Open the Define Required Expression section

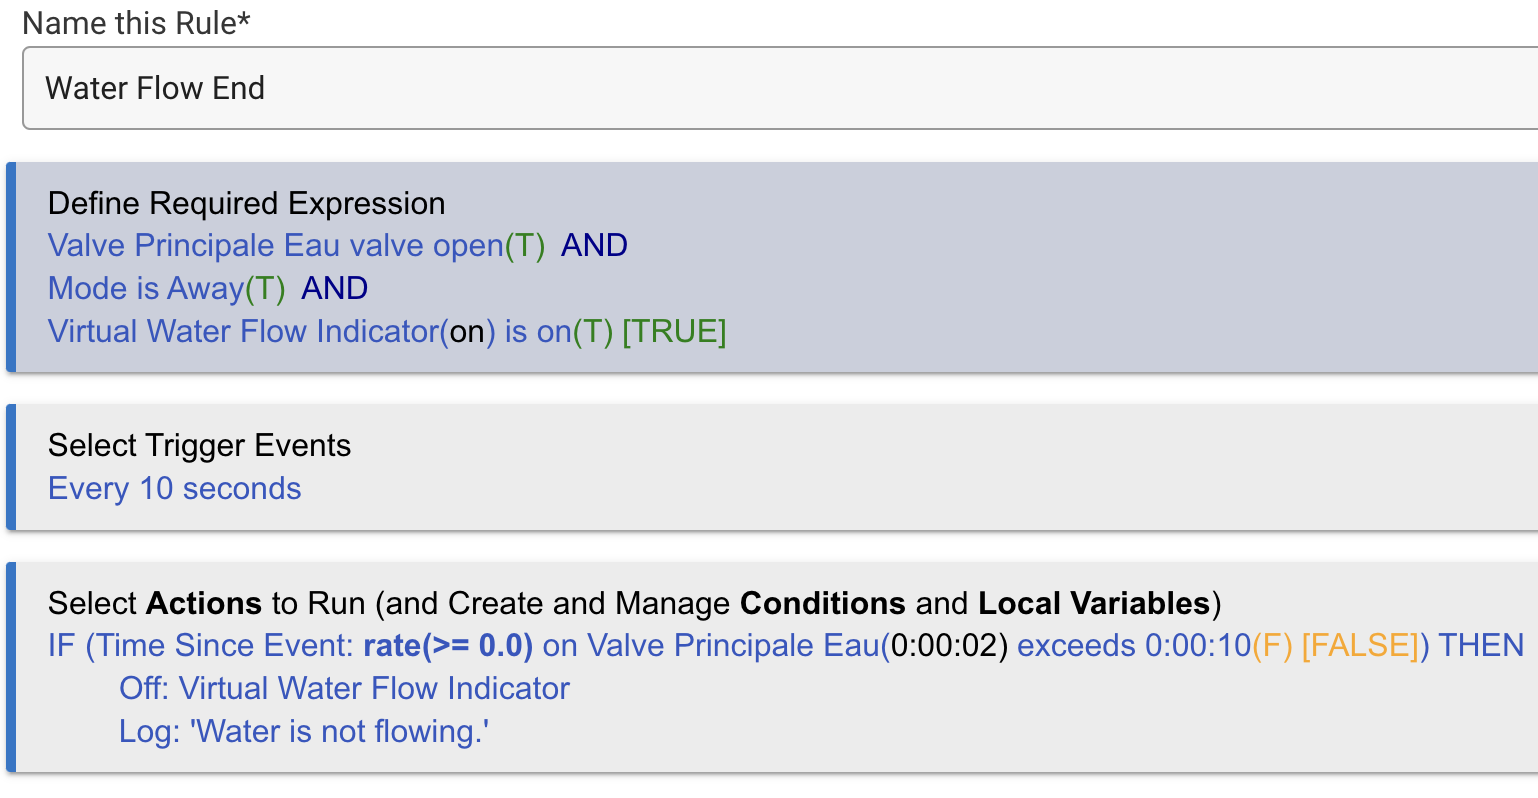point(246,203)
